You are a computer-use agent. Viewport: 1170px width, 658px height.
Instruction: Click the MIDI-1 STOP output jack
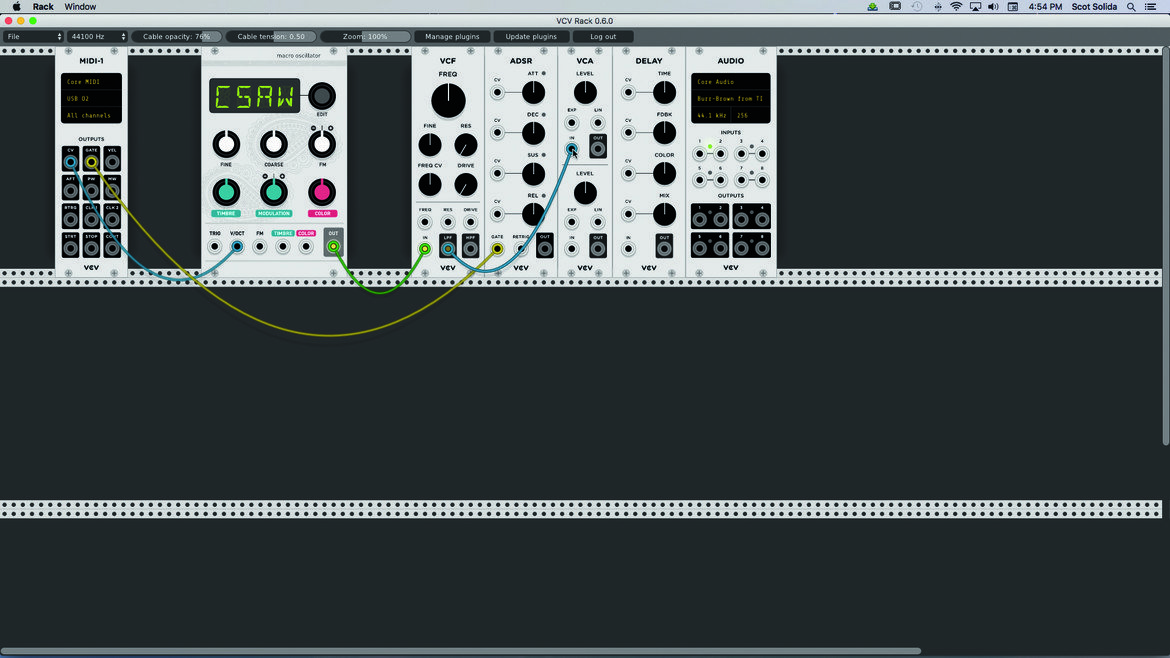[91, 247]
